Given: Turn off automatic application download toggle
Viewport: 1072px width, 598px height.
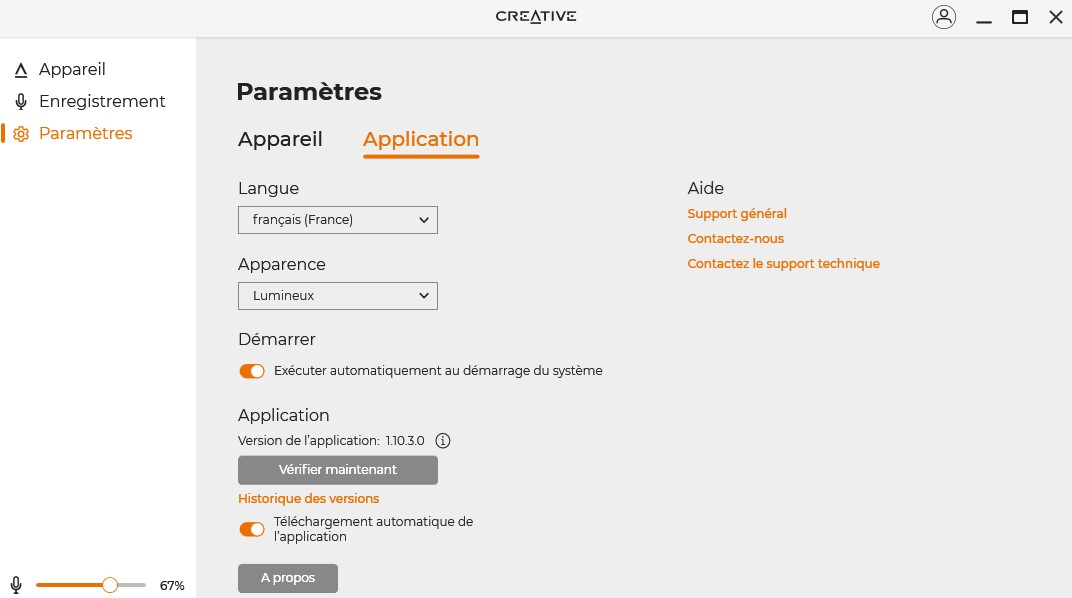Looking at the screenshot, I should pyautogui.click(x=252, y=529).
